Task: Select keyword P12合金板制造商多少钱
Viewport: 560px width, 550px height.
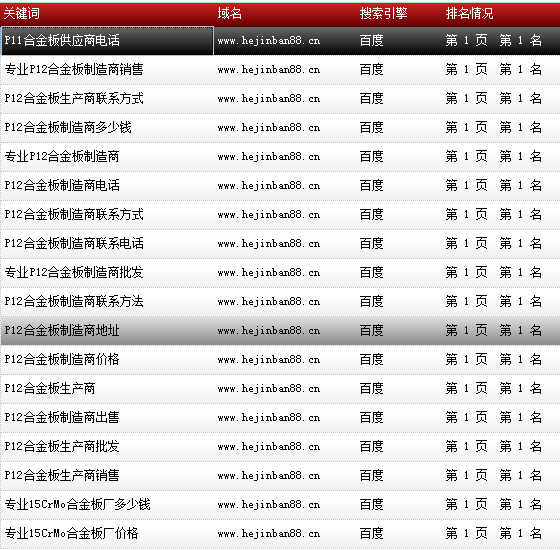Action: (x=68, y=127)
